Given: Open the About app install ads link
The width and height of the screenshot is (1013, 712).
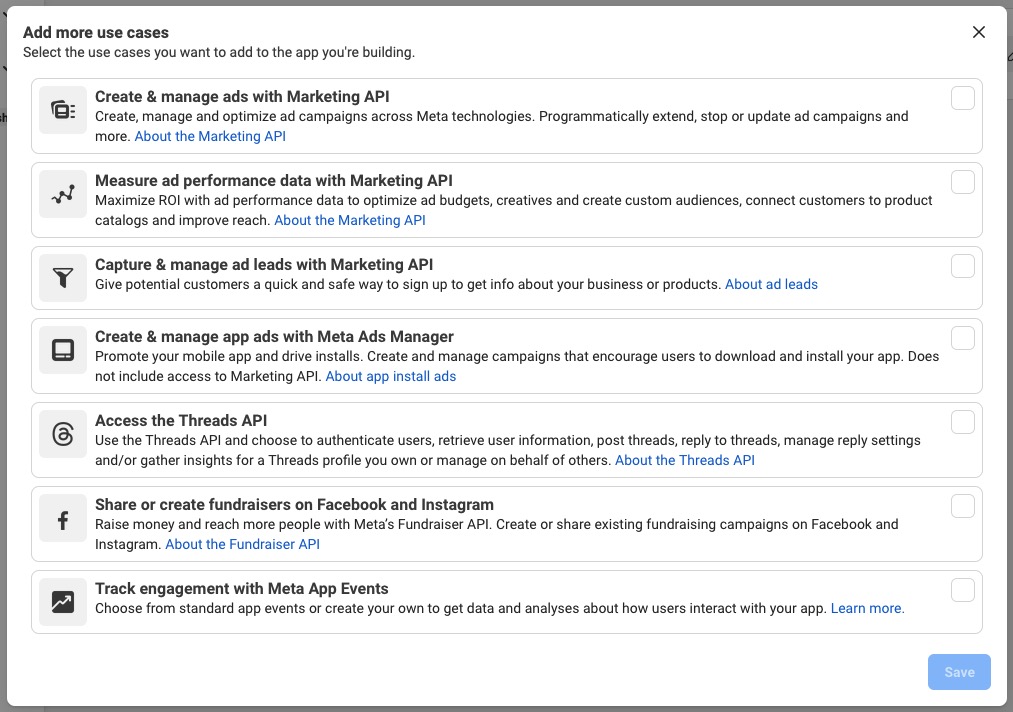Looking at the screenshot, I should click(390, 376).
